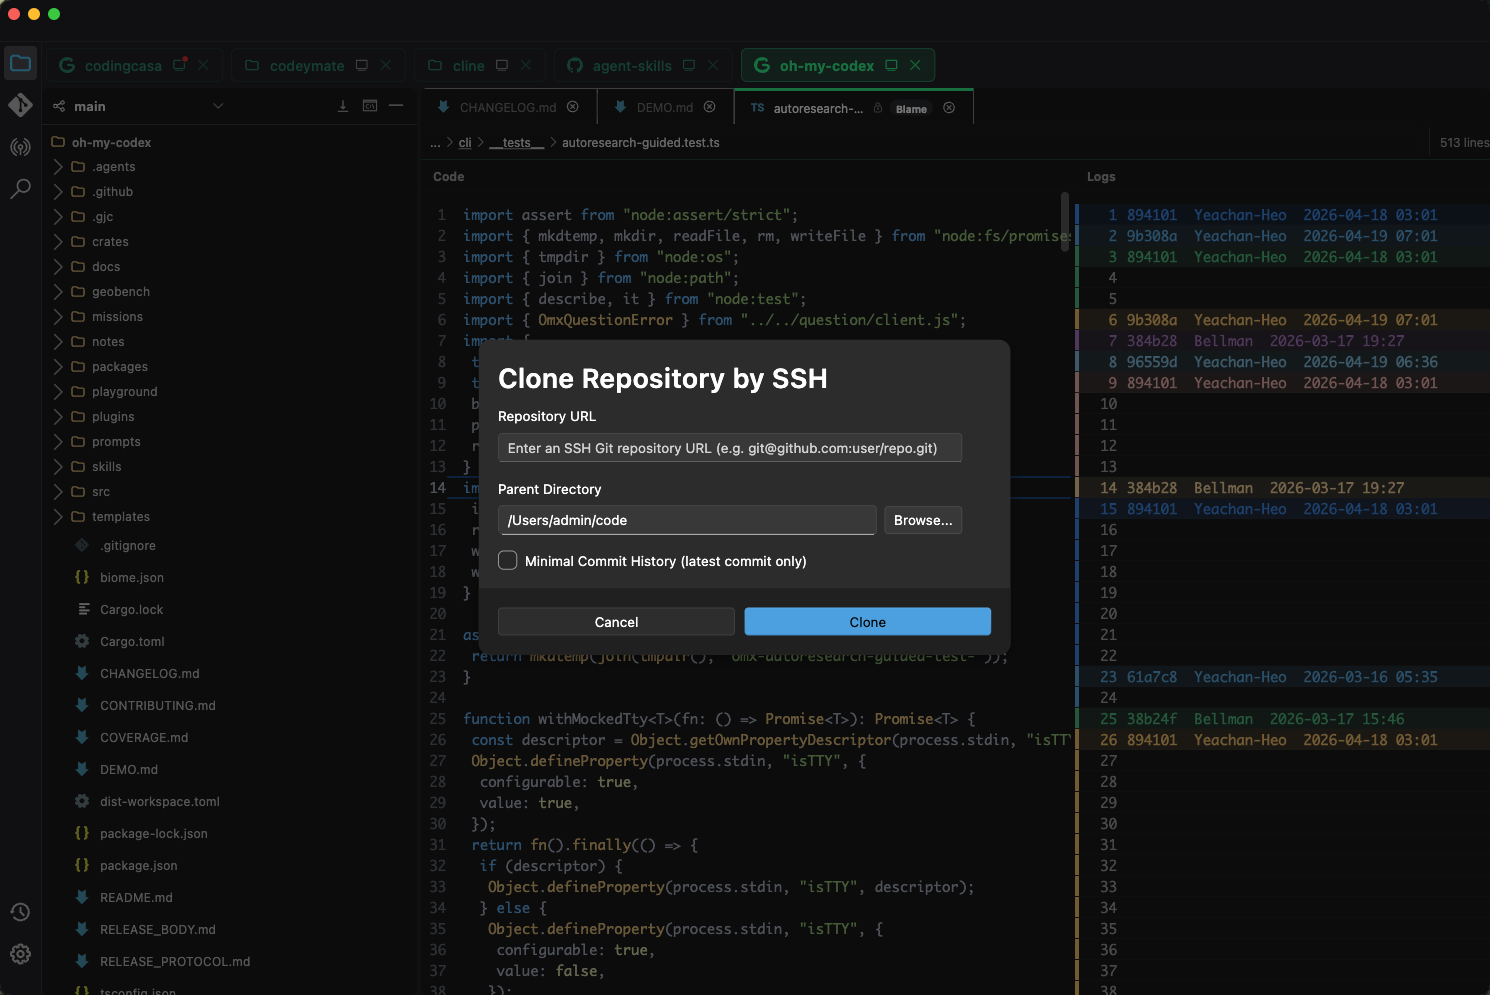1490x995 pixels.
Task: Click monitor icon on oh-my-codex tab
Action: click(x=891, y=65)
